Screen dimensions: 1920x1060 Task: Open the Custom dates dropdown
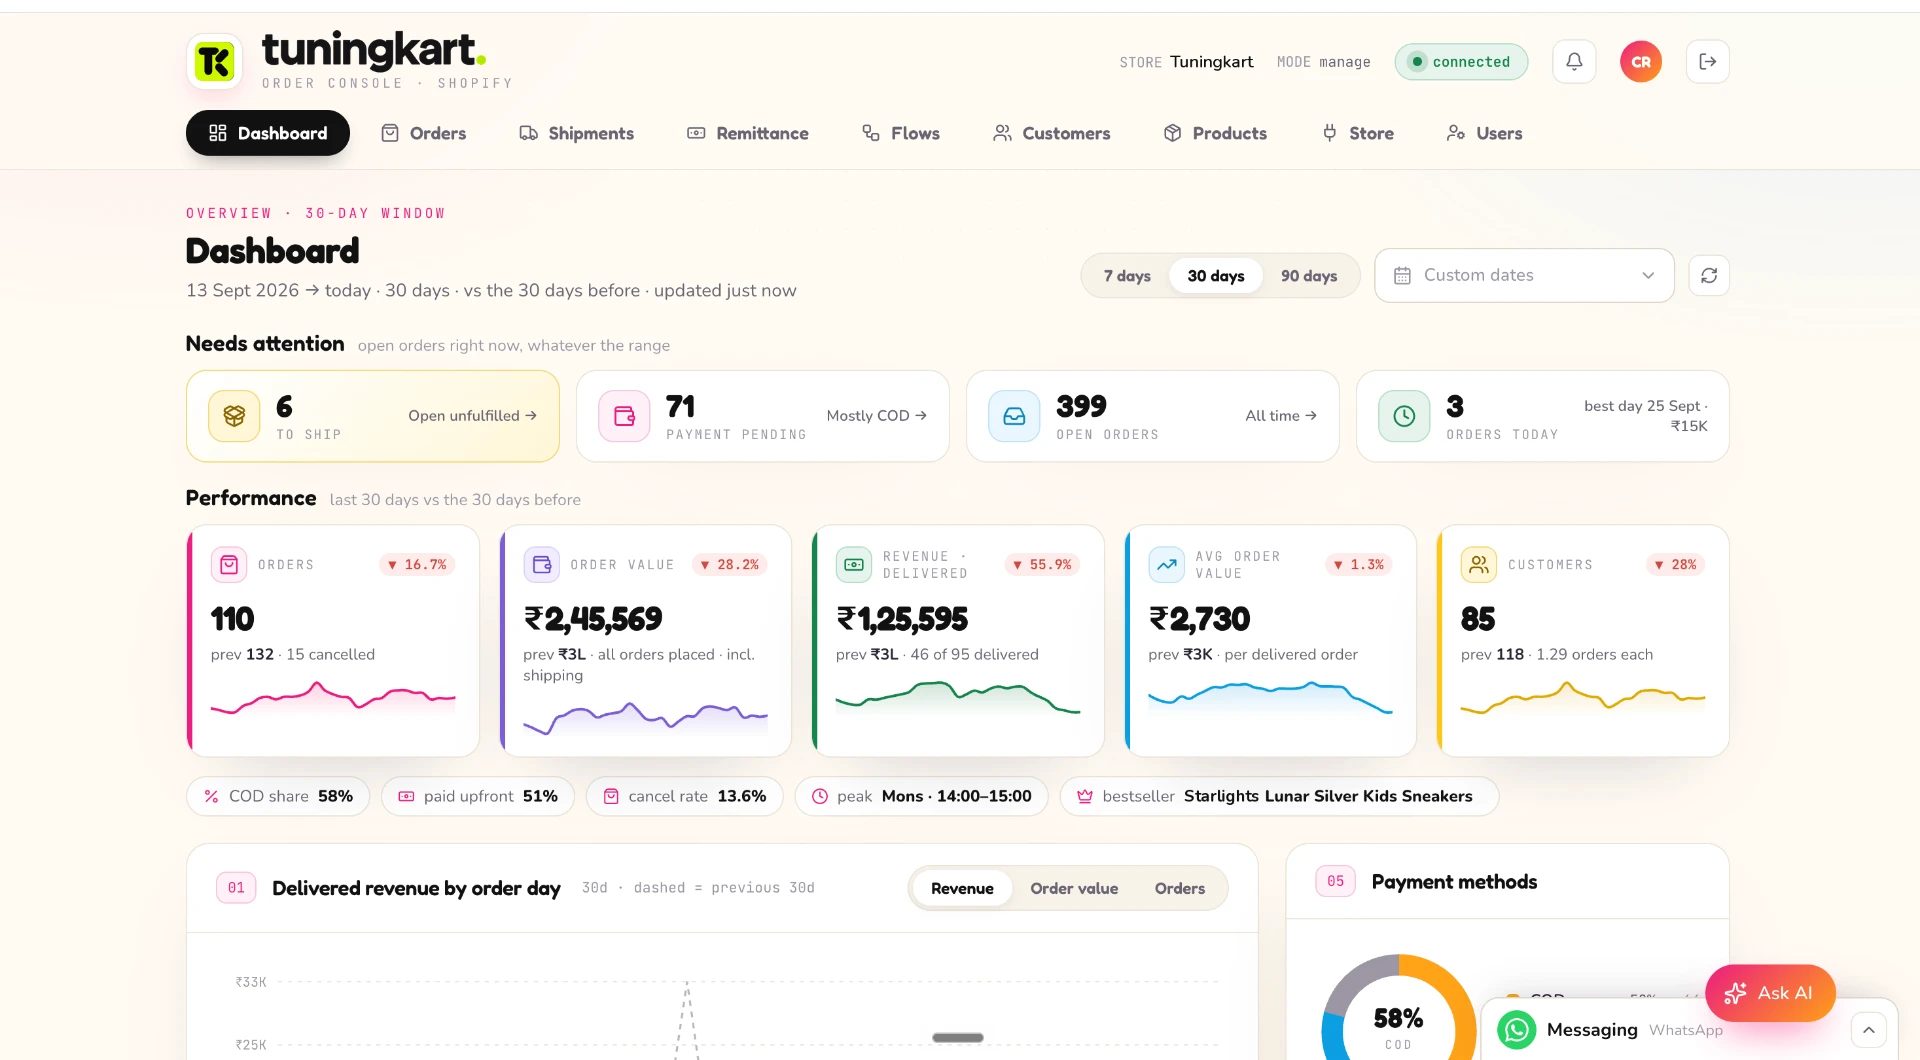[1524, 275]
